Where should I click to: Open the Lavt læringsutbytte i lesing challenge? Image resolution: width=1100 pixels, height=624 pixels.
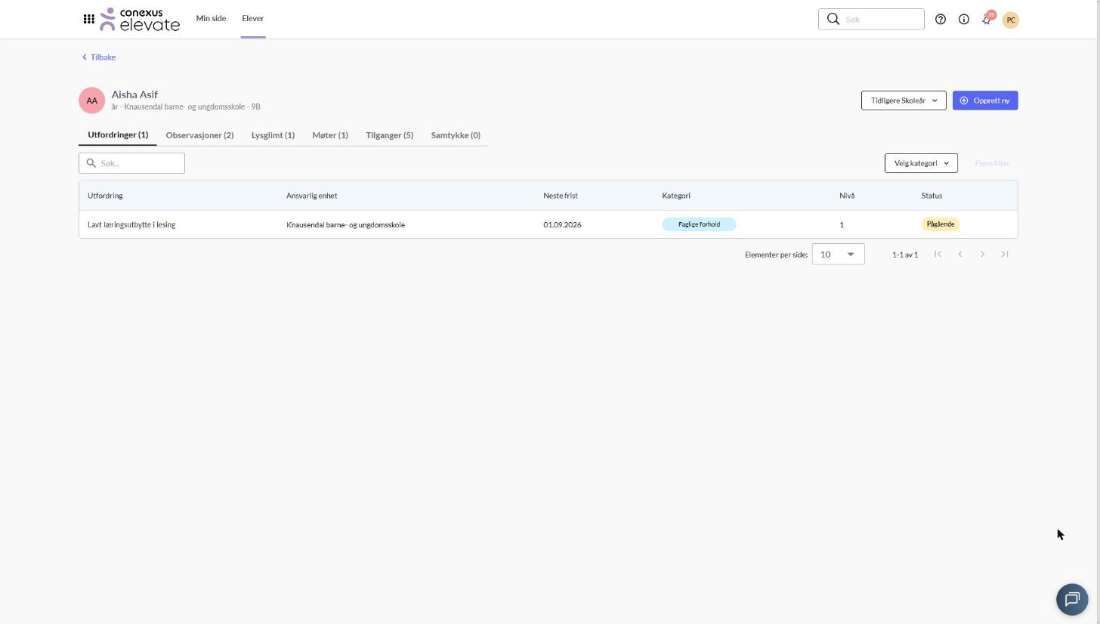131,225
